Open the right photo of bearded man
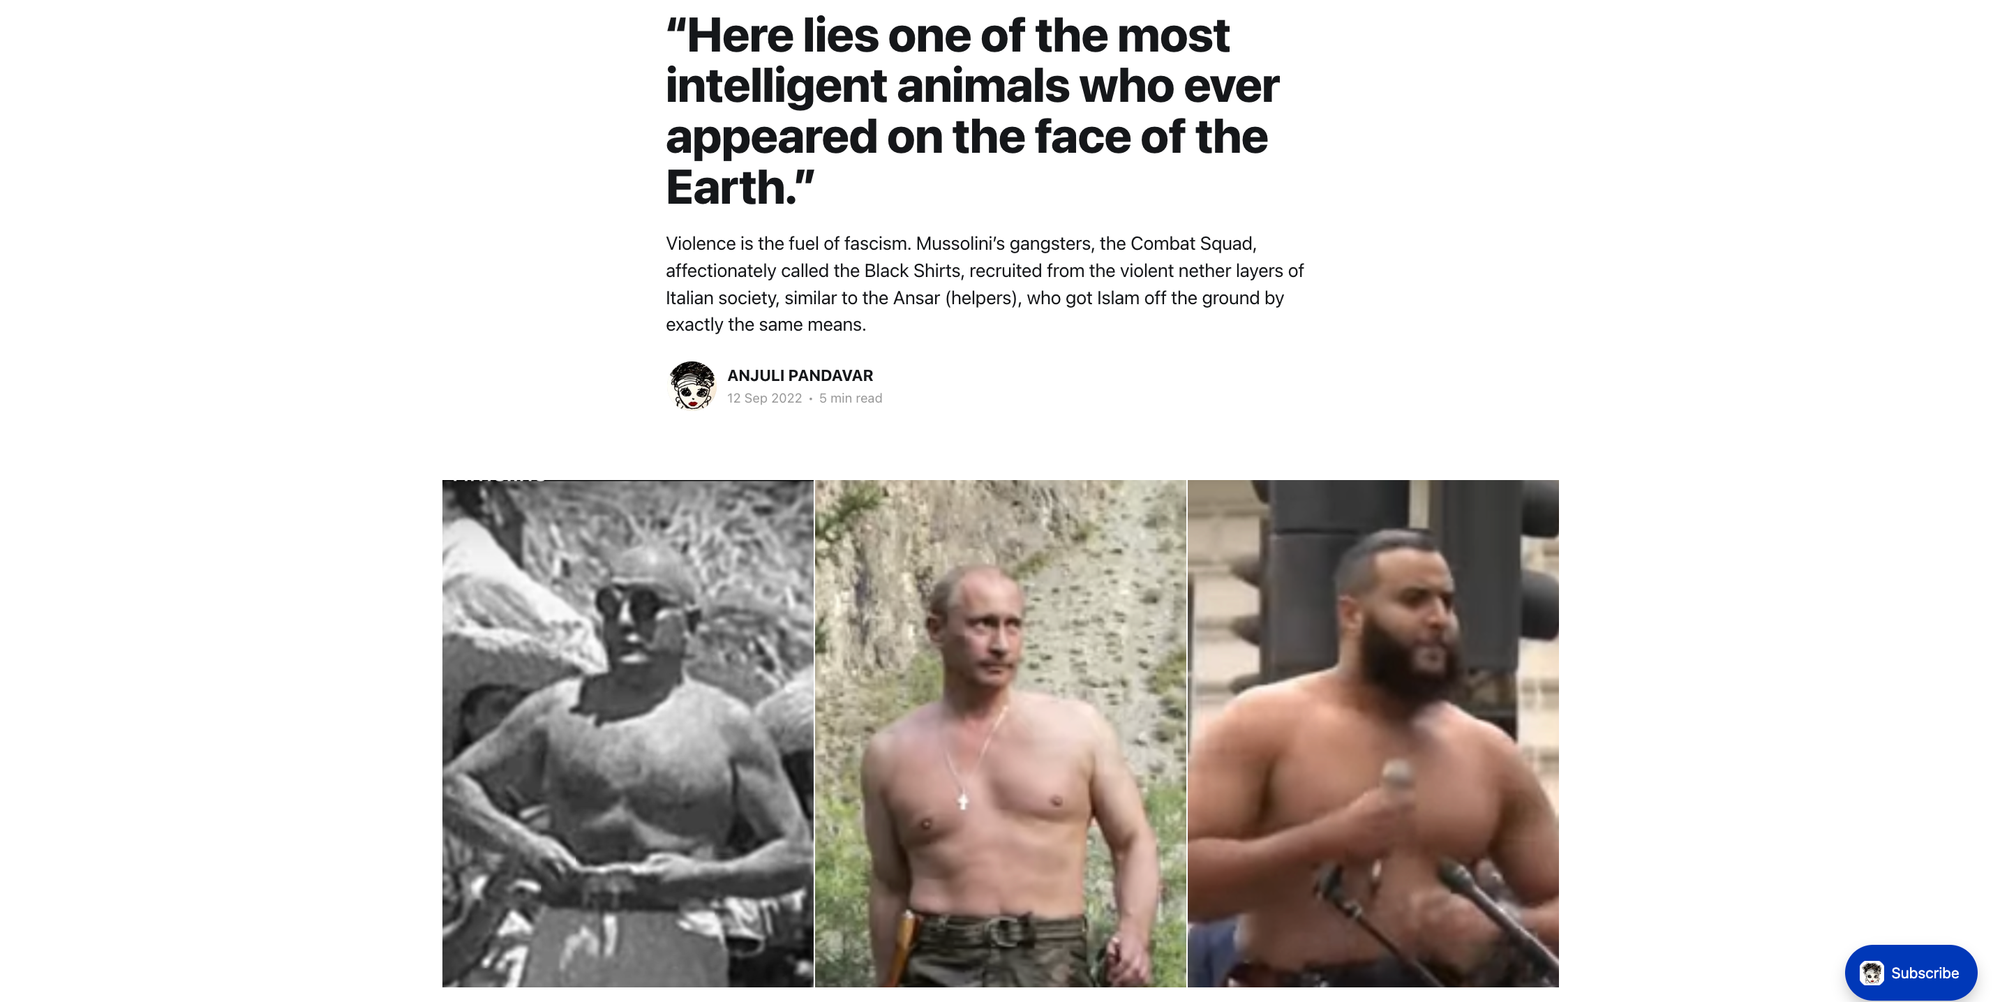2000x1002 pixels. (1373, 733)
